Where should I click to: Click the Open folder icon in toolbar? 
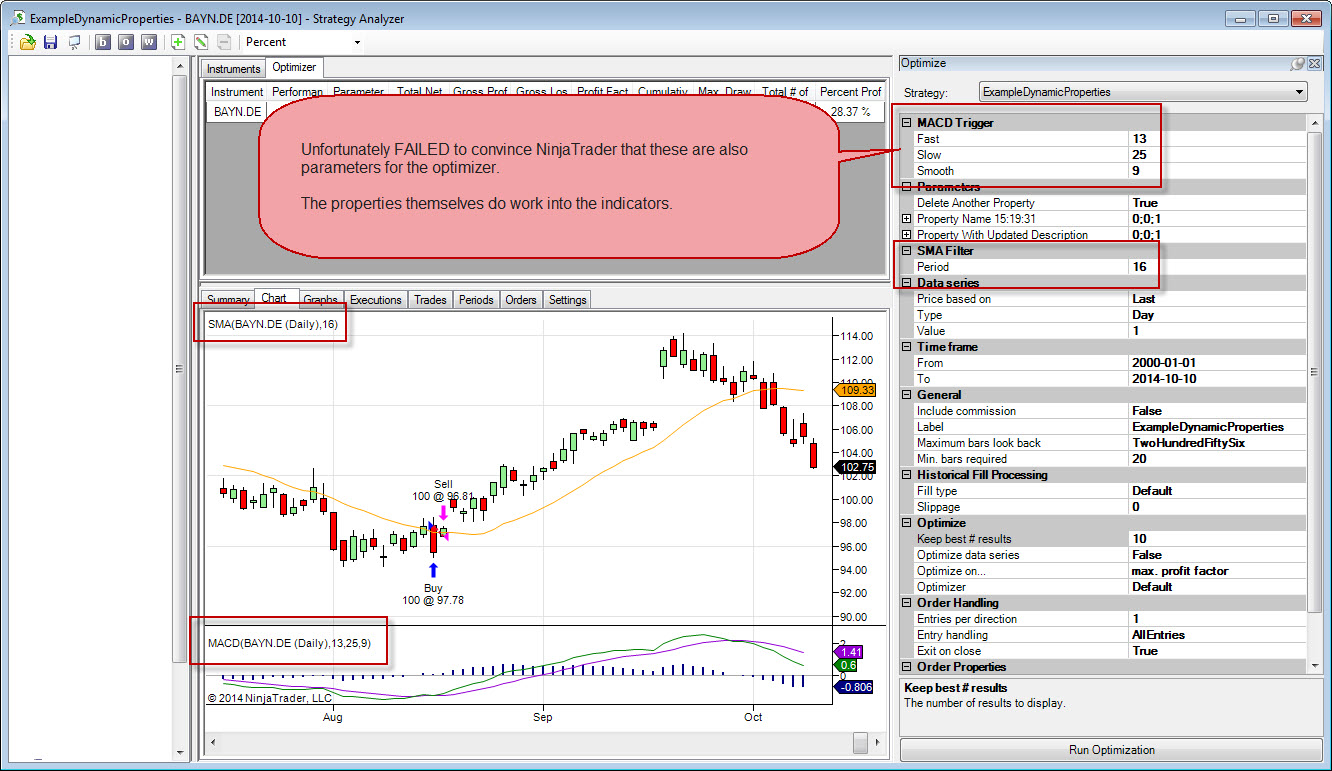28,42
